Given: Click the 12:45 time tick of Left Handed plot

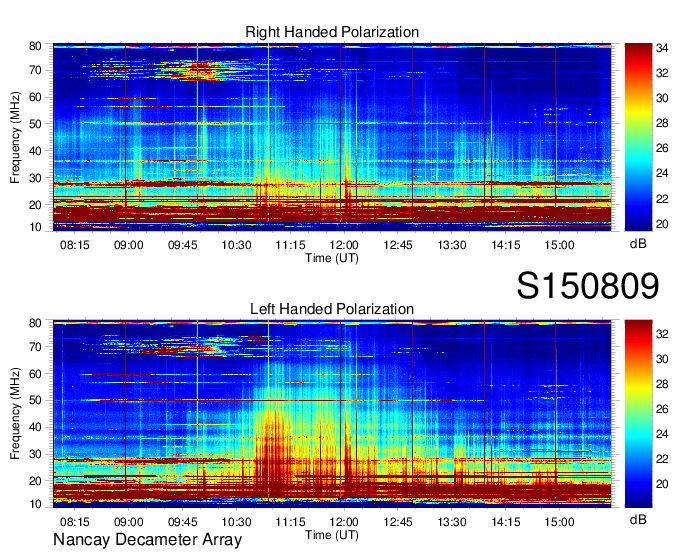Looking at the screenshot, I should pyautogui.click(x=398, y=522).
